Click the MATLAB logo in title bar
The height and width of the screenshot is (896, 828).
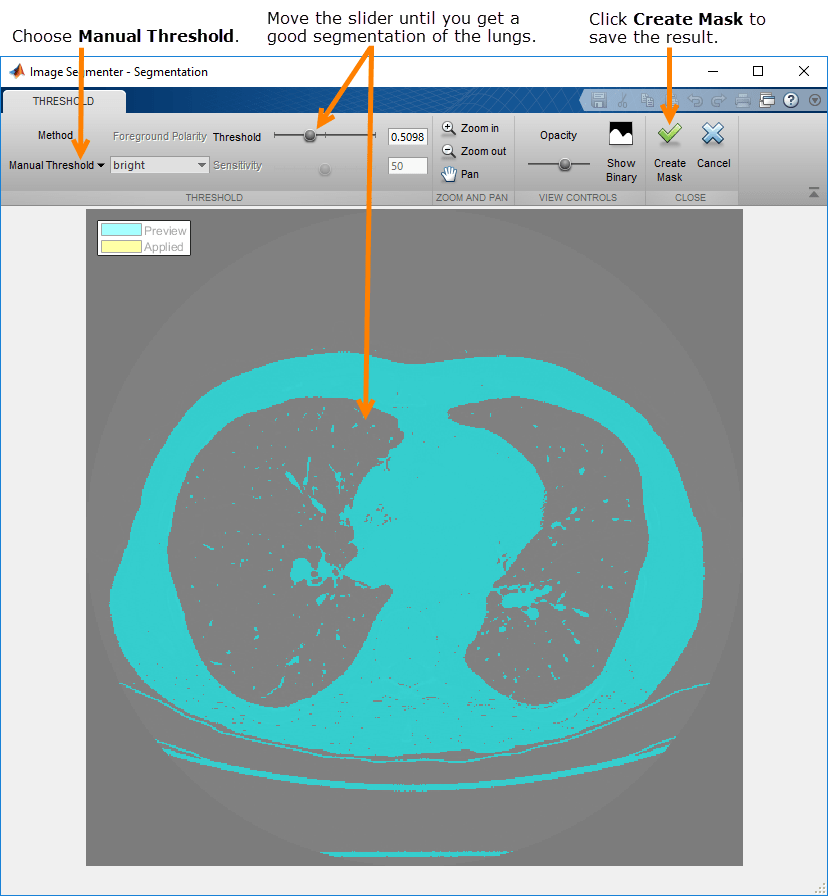pos(17,71)
